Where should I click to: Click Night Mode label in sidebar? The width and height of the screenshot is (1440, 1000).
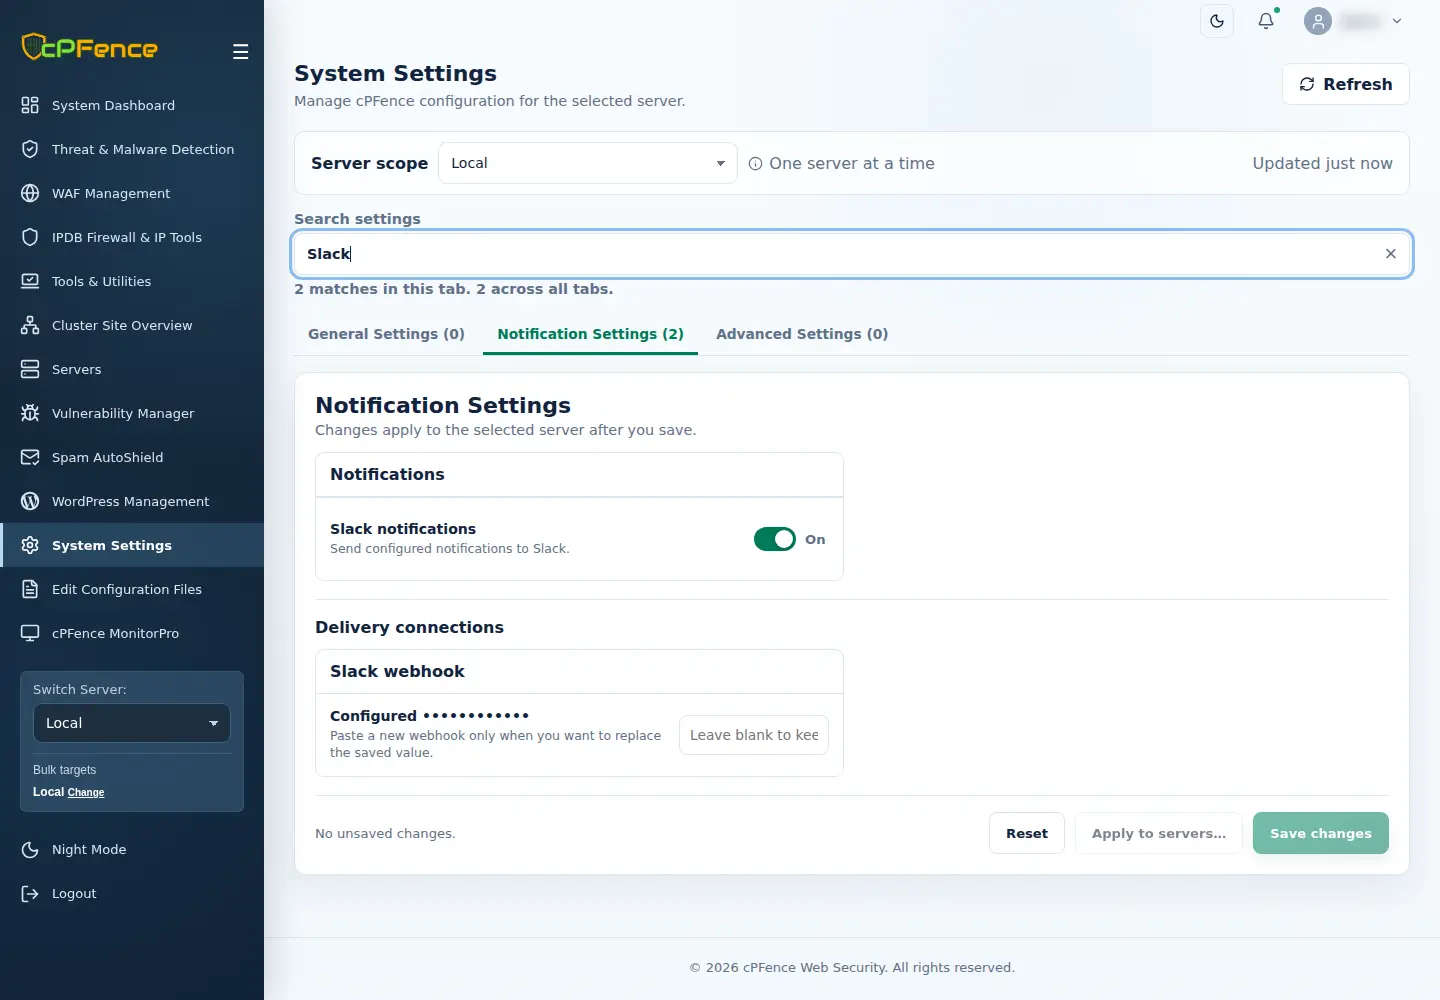89,849
